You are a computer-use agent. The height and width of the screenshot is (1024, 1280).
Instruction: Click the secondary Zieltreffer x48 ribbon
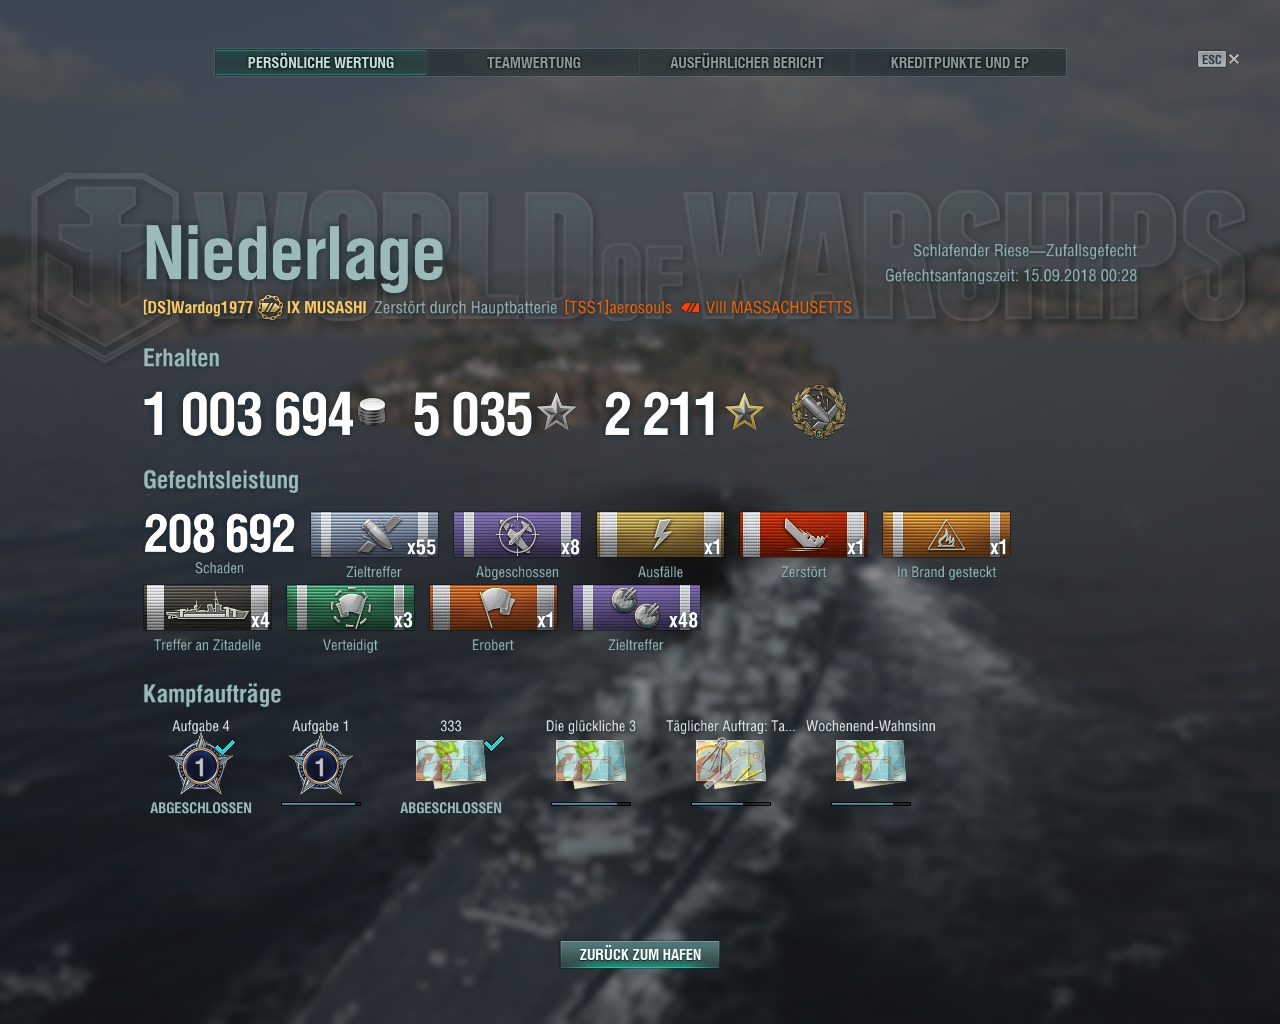click(x=636, y=608)
